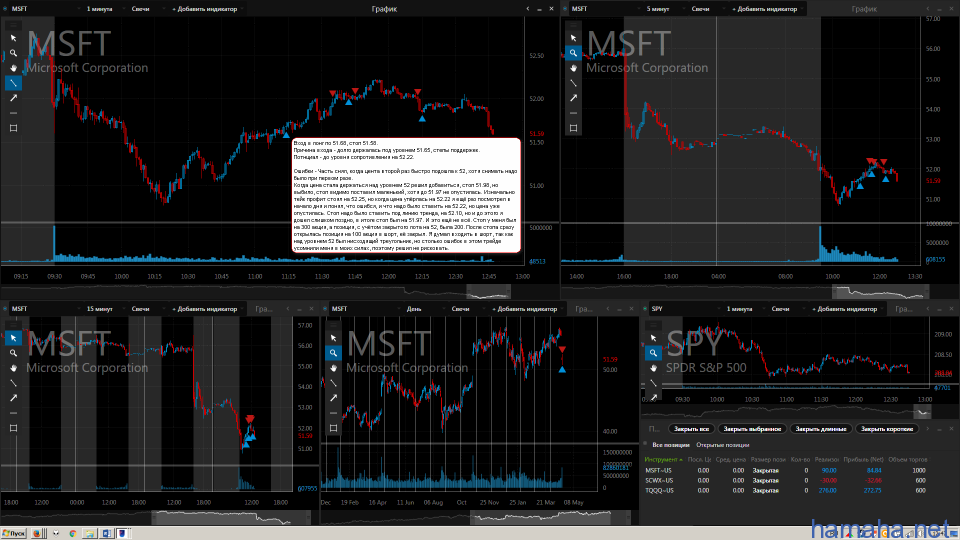Select the hand pan tool in MSFT daily chart

pos(333,368)
